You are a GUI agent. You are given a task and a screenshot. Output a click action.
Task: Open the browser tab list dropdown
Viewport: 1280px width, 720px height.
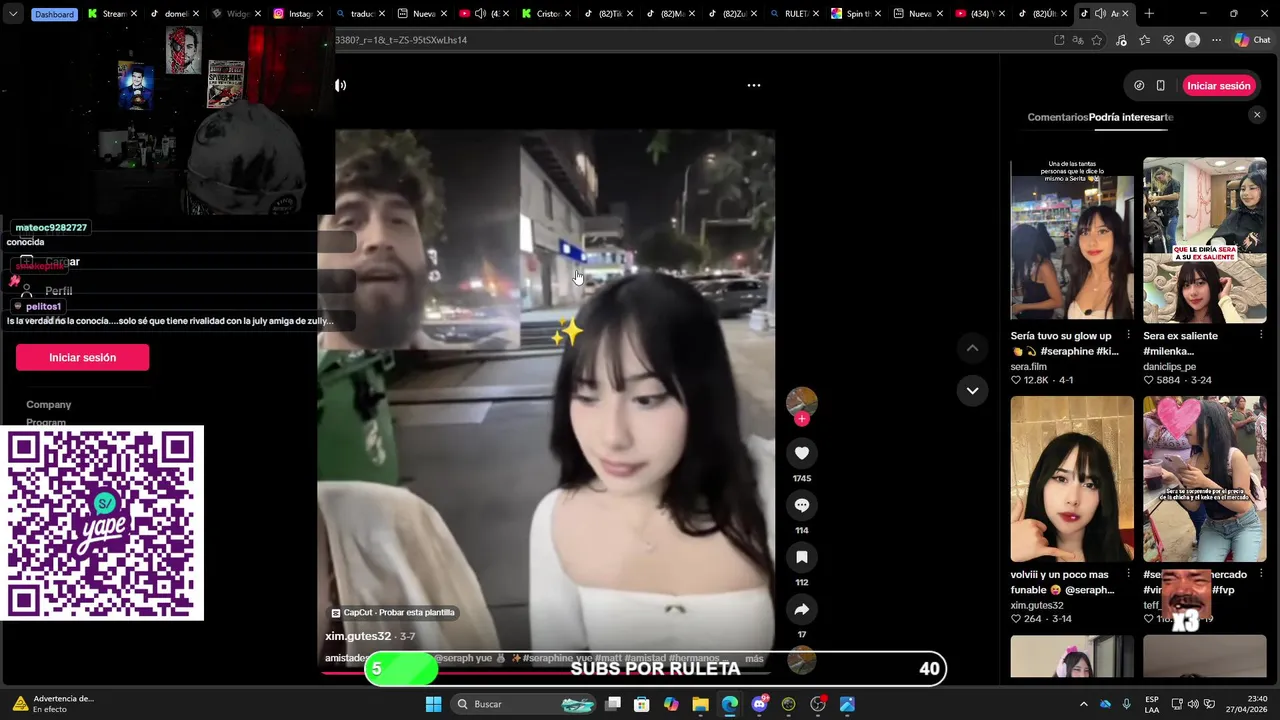pyautogui.click(x=12, y=14)
